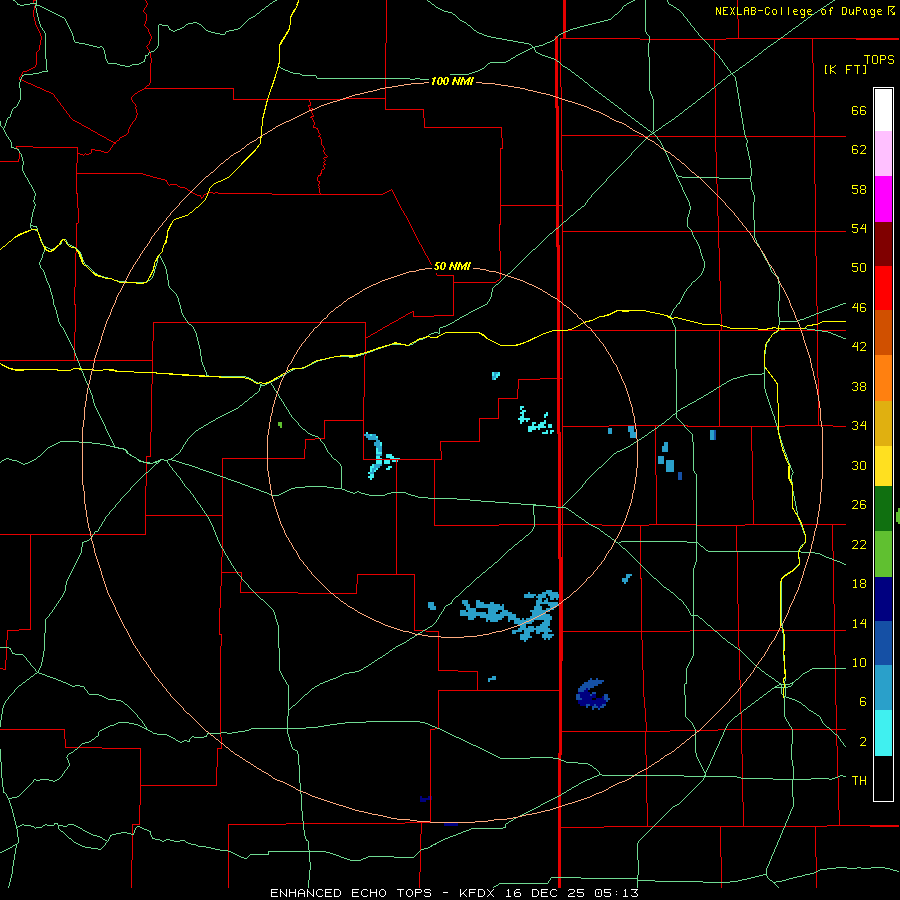Click the legend value 6
Image resolution: width=900 pixels, height=900 pixels.
tap(862, 702)
